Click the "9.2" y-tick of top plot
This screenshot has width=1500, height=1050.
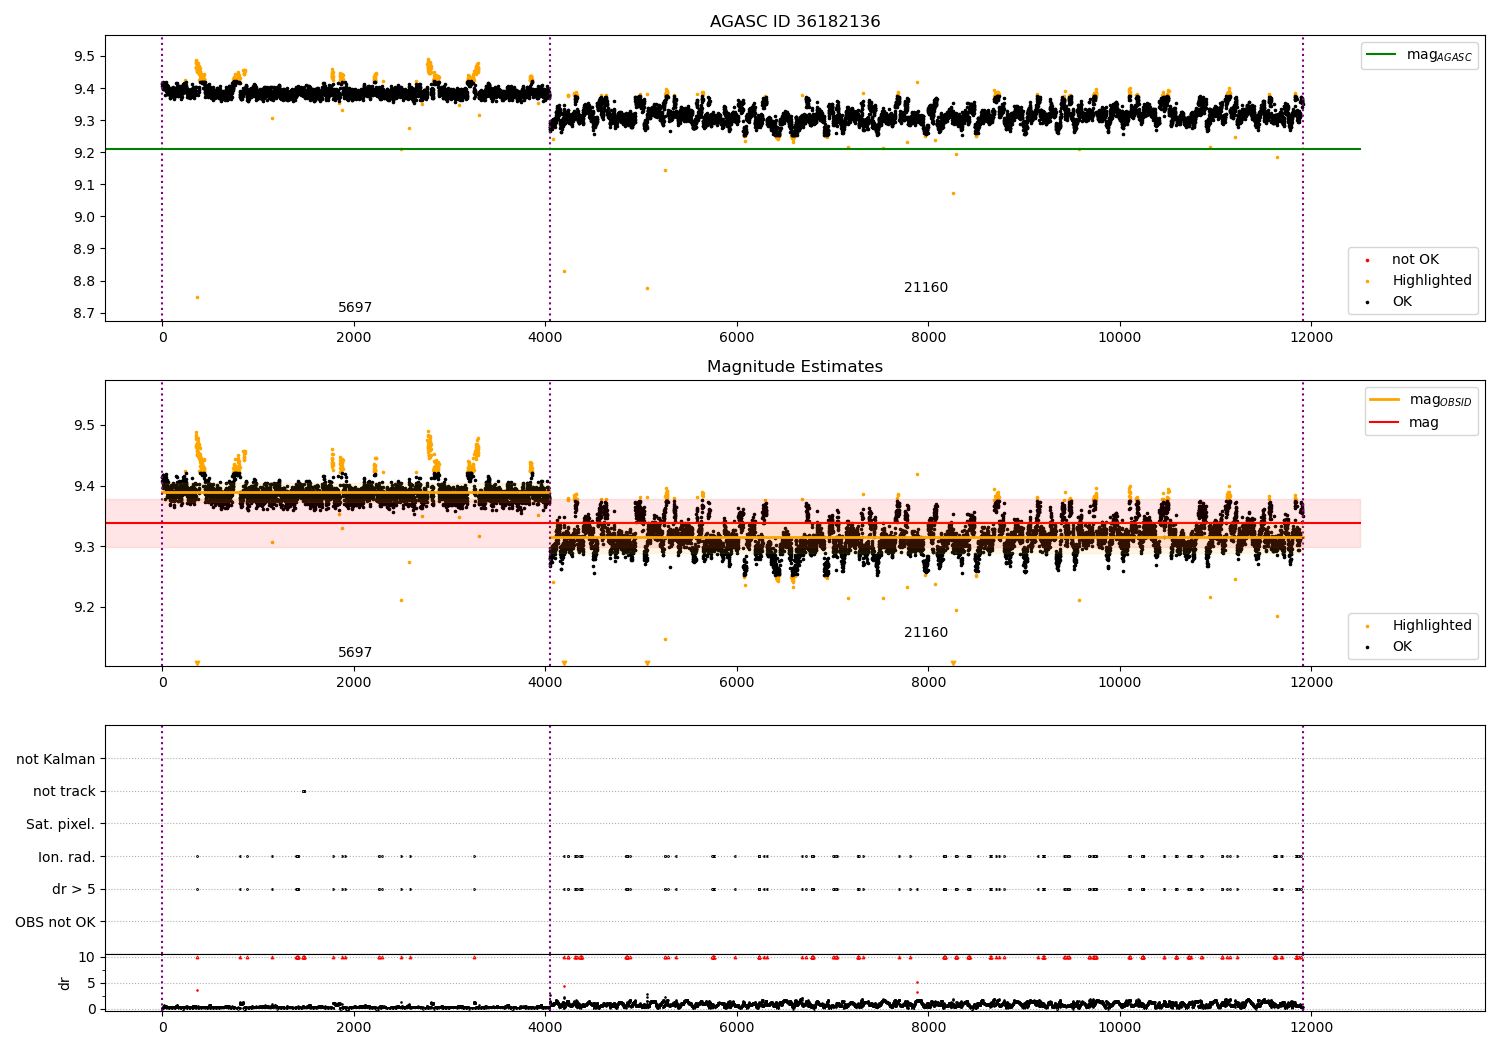pos(85,153)
